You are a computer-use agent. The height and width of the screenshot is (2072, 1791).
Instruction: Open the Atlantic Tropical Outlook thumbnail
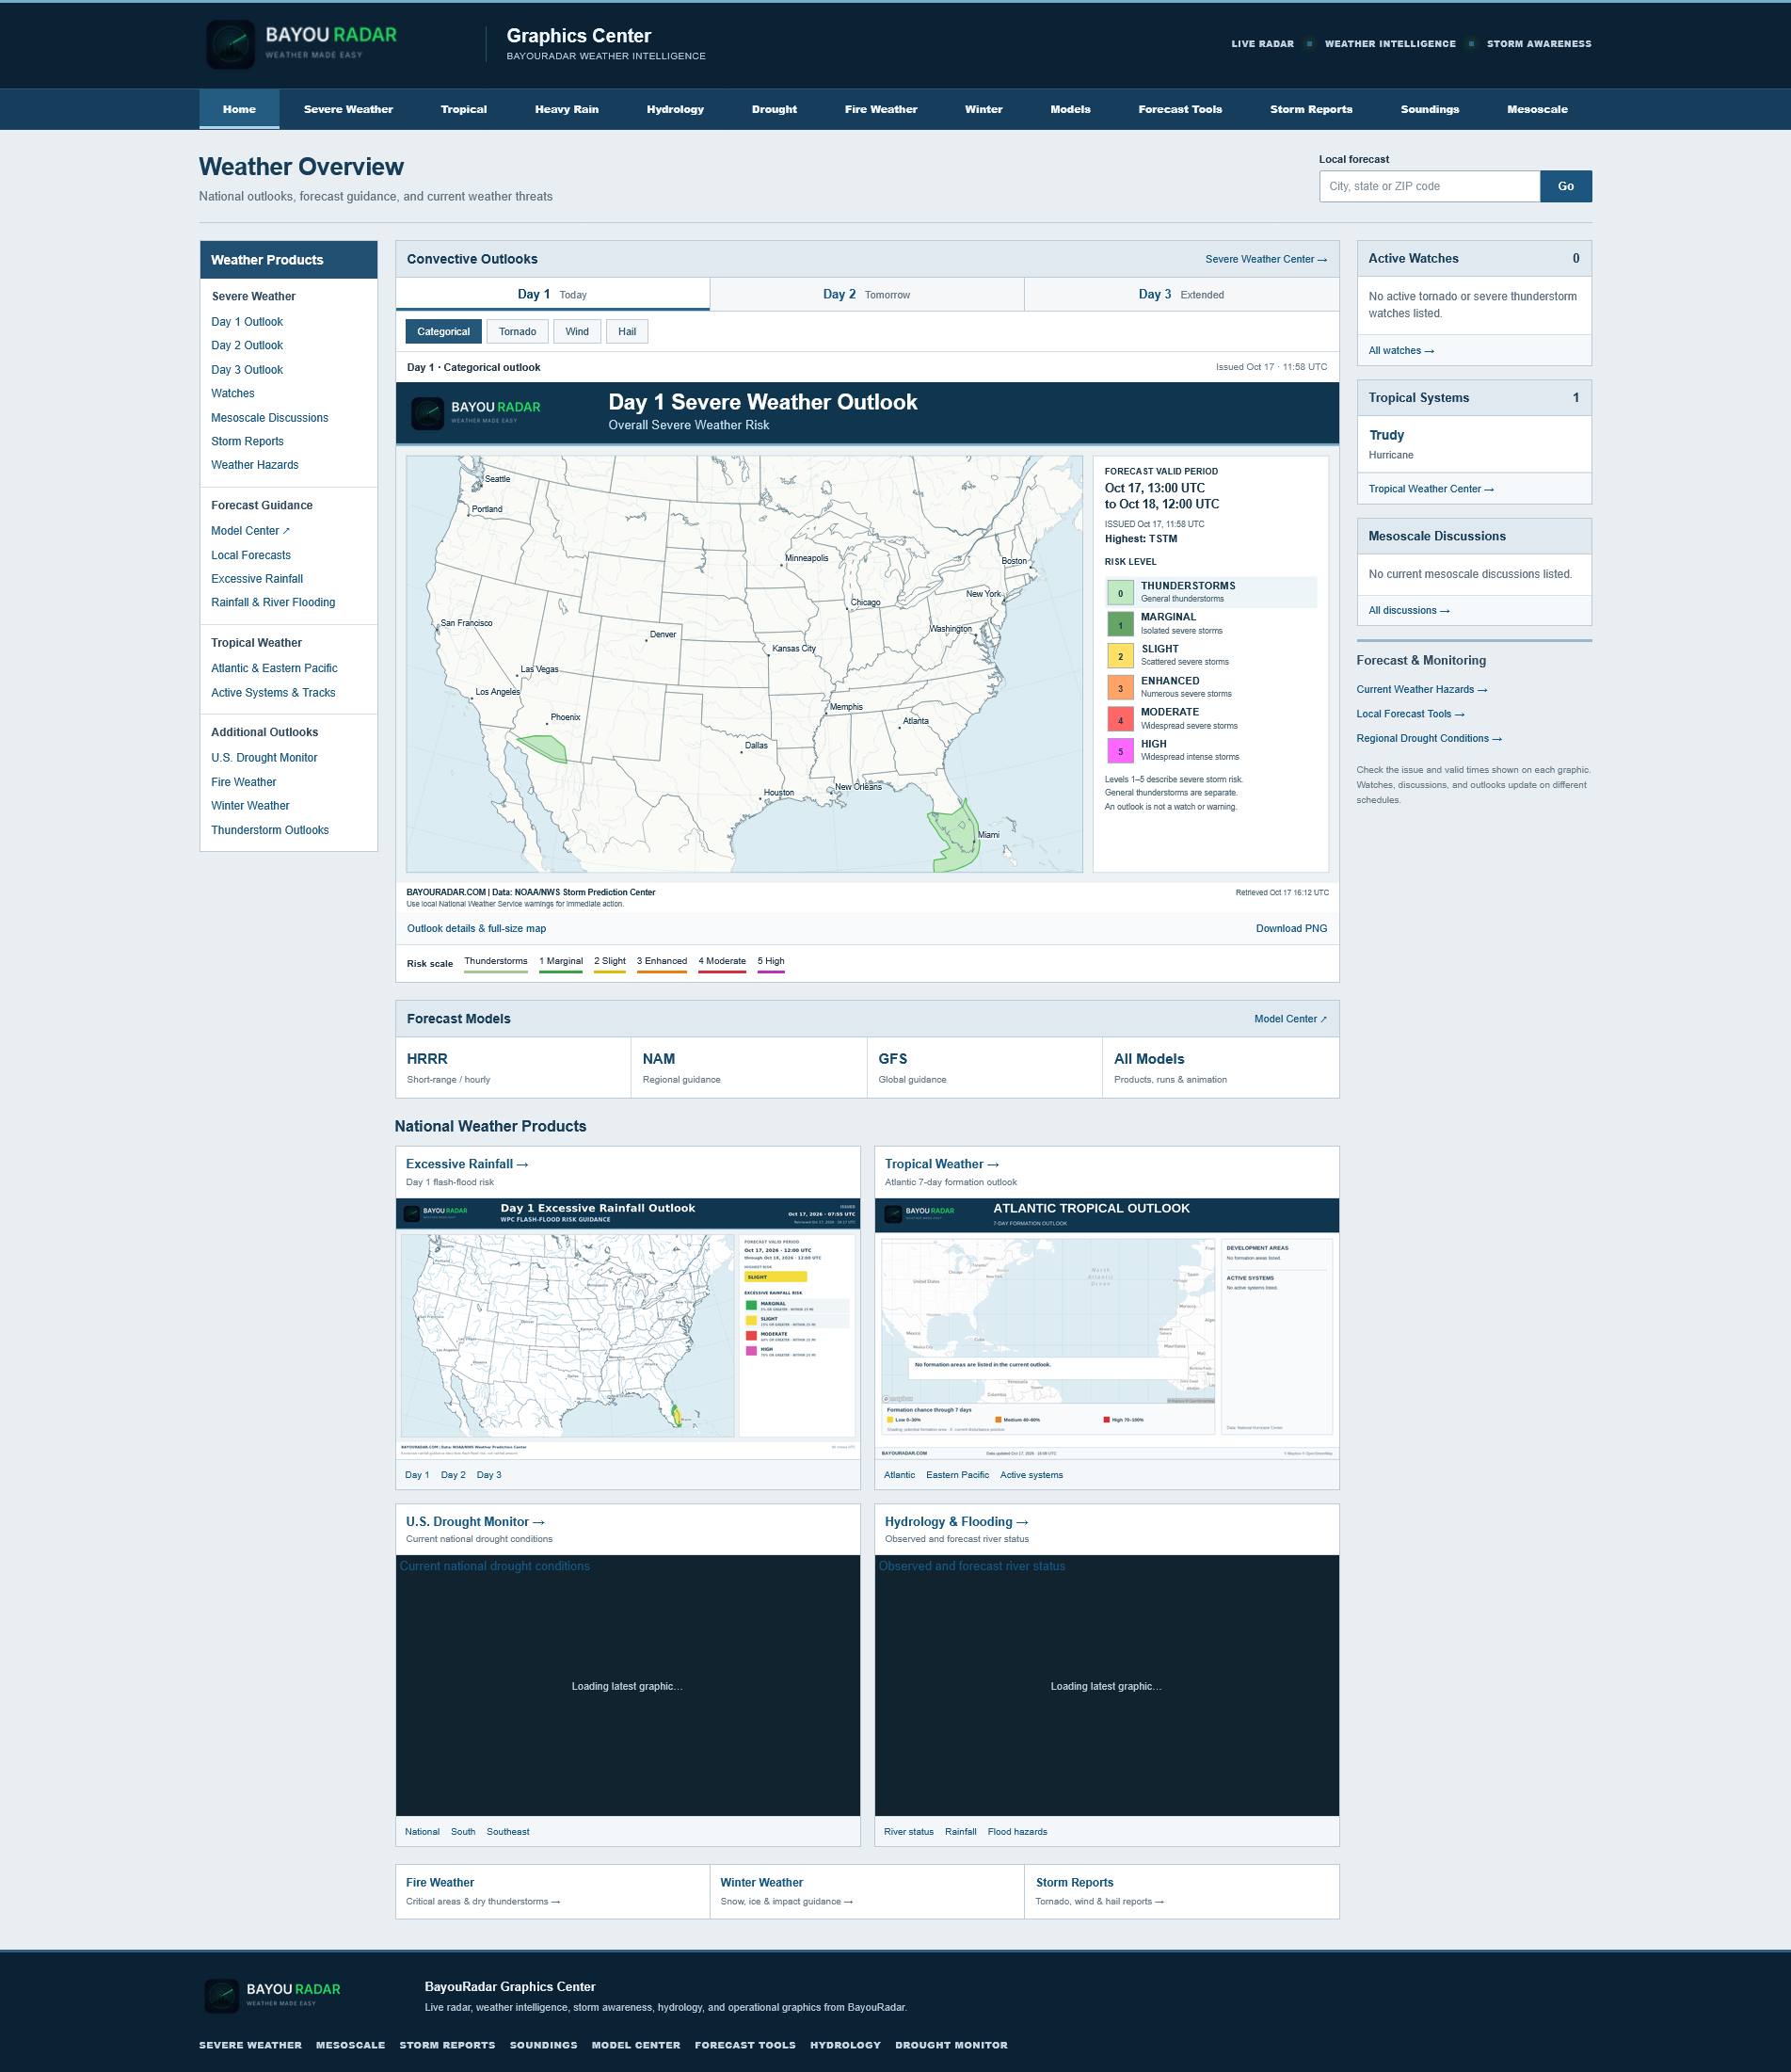(1107, 1328)
